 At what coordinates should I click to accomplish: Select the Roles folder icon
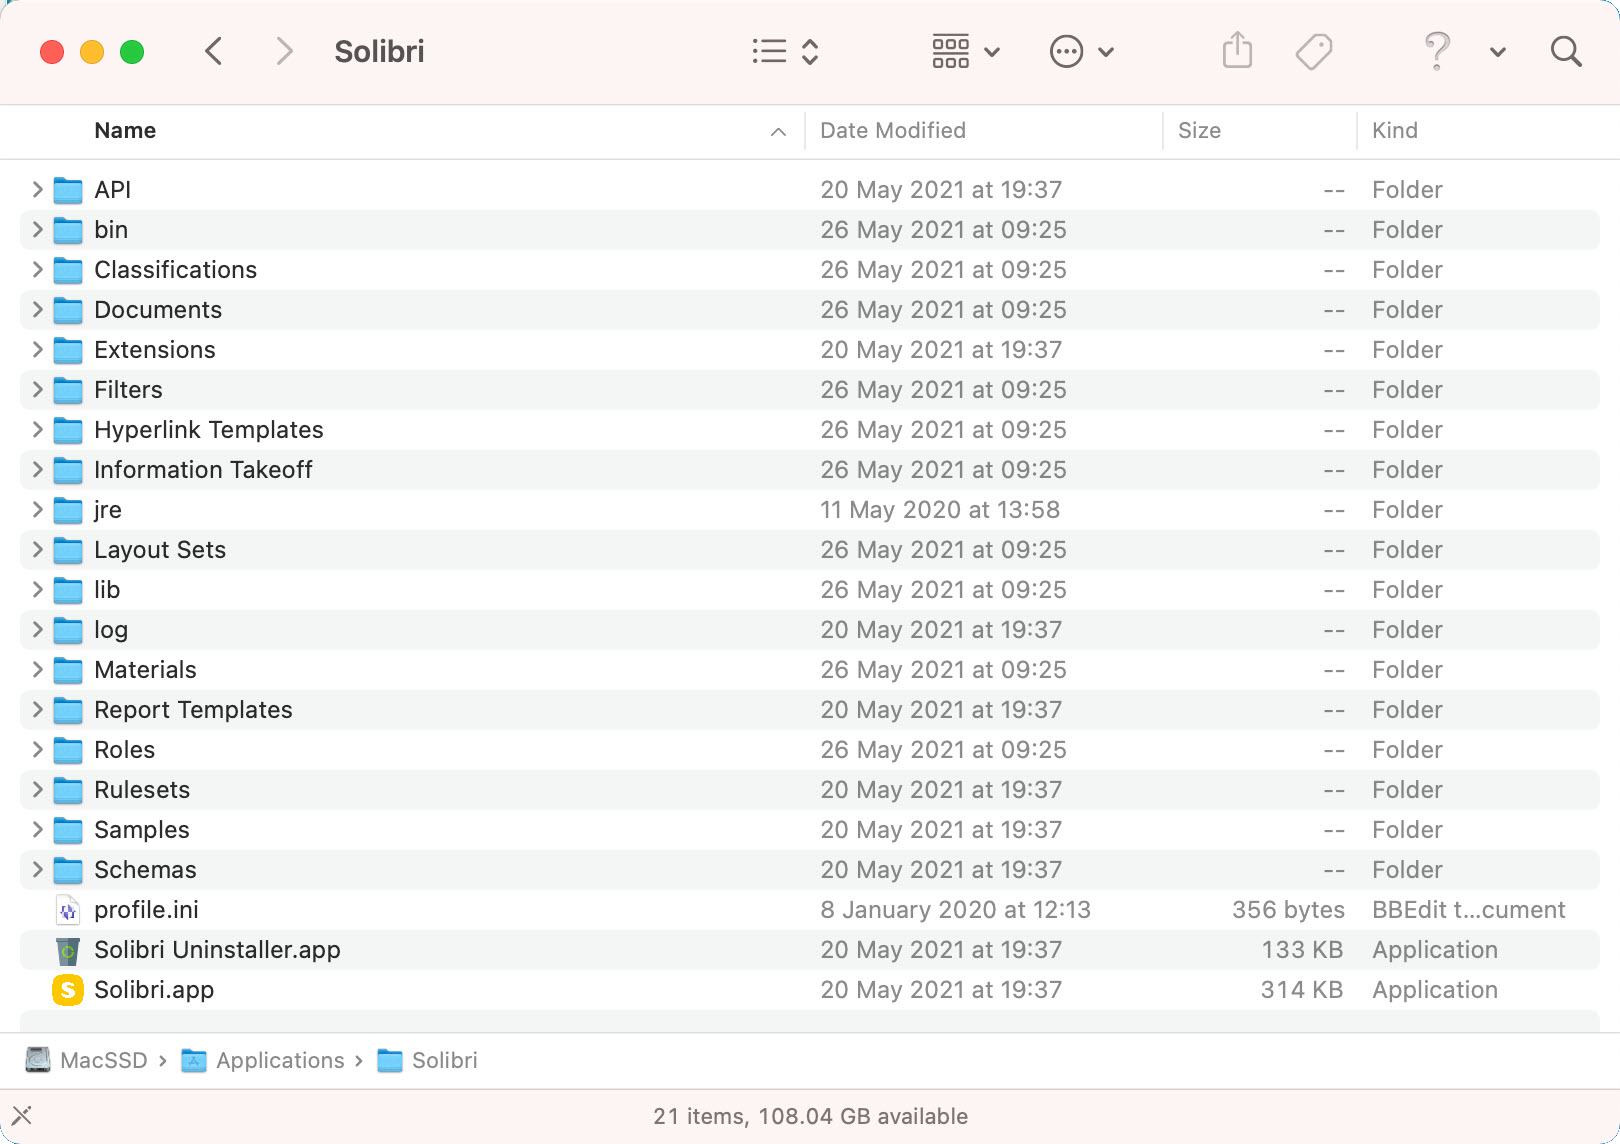[67, 749]
